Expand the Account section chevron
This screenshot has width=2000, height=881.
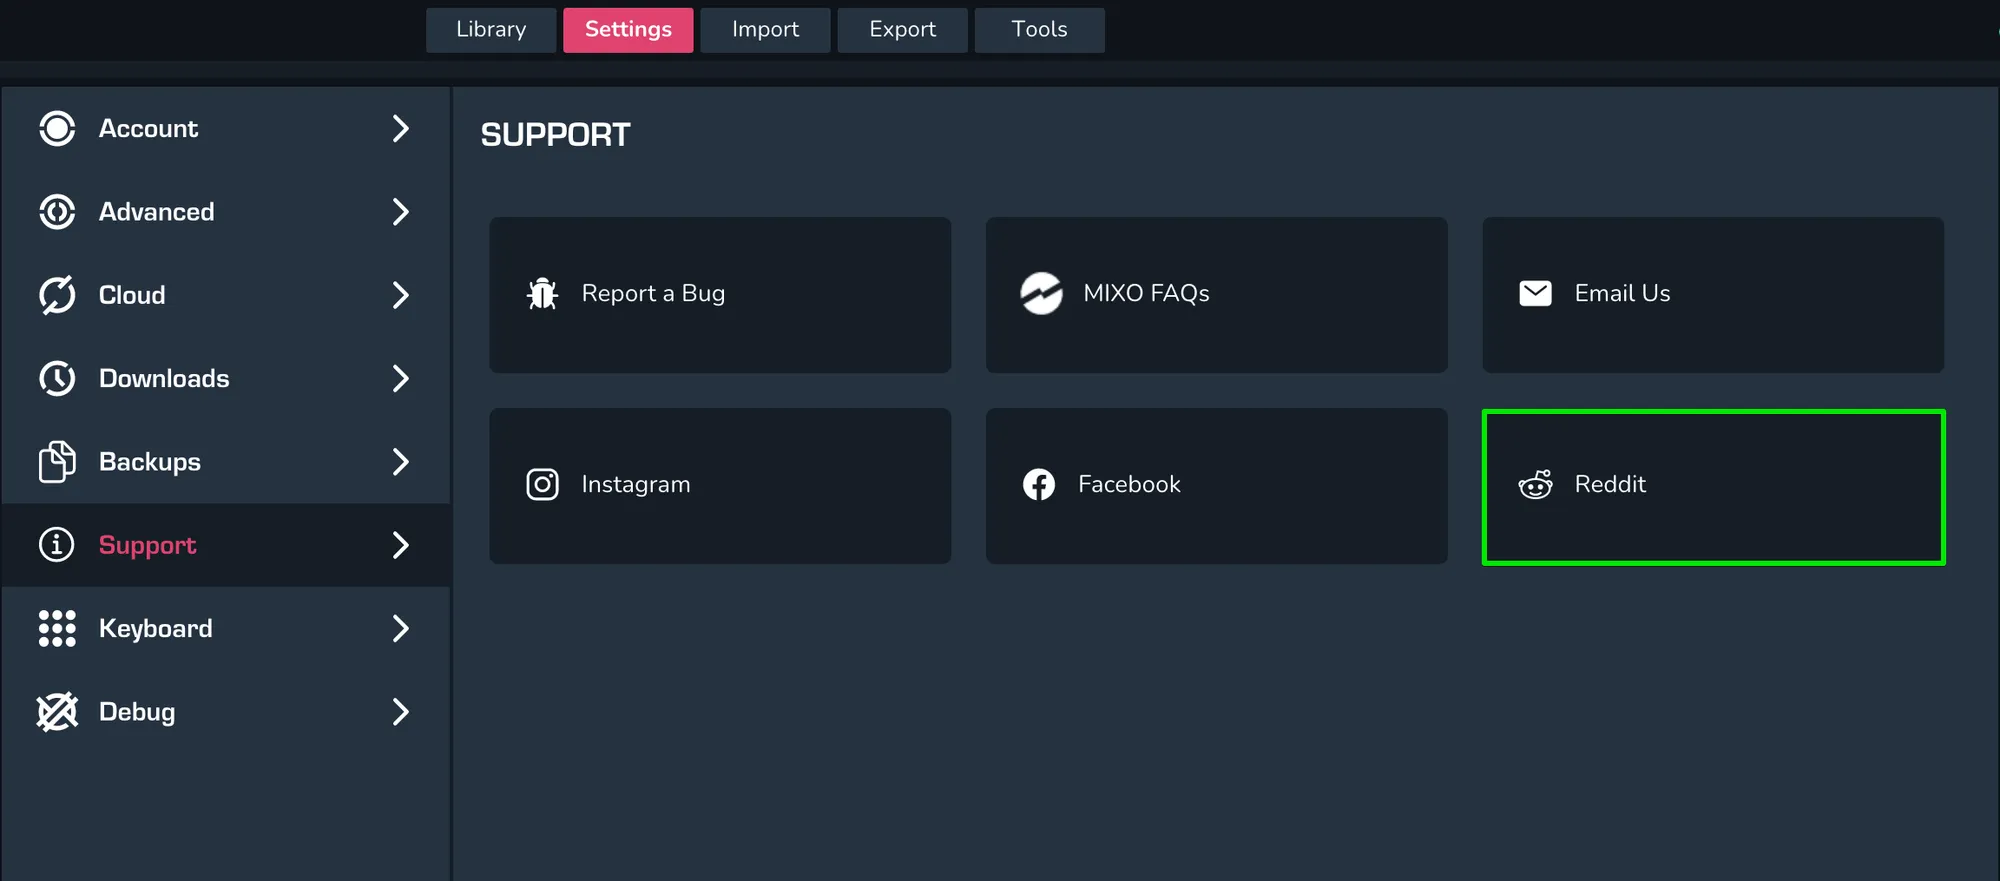(400, 129)
